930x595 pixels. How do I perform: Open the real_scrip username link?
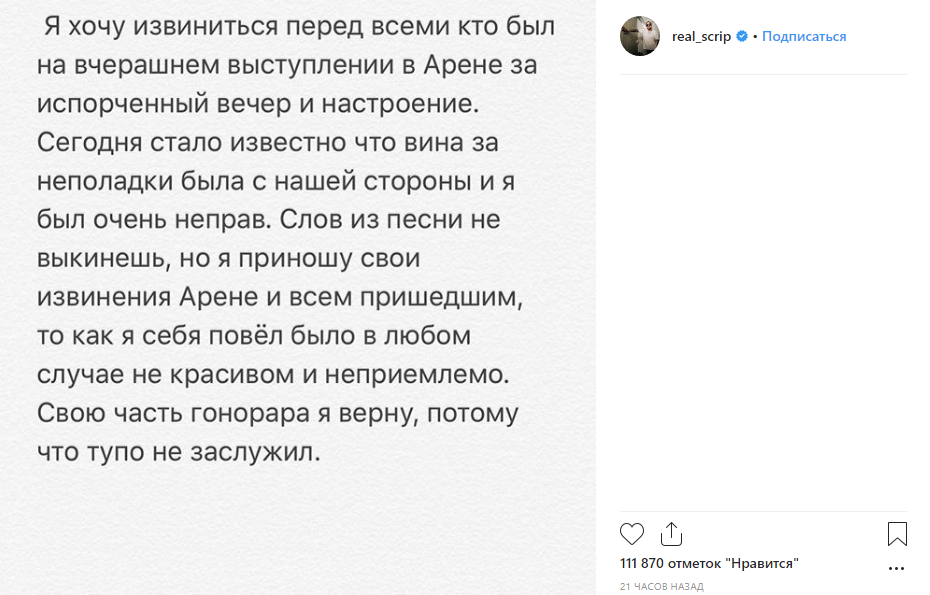coord(701,36)
